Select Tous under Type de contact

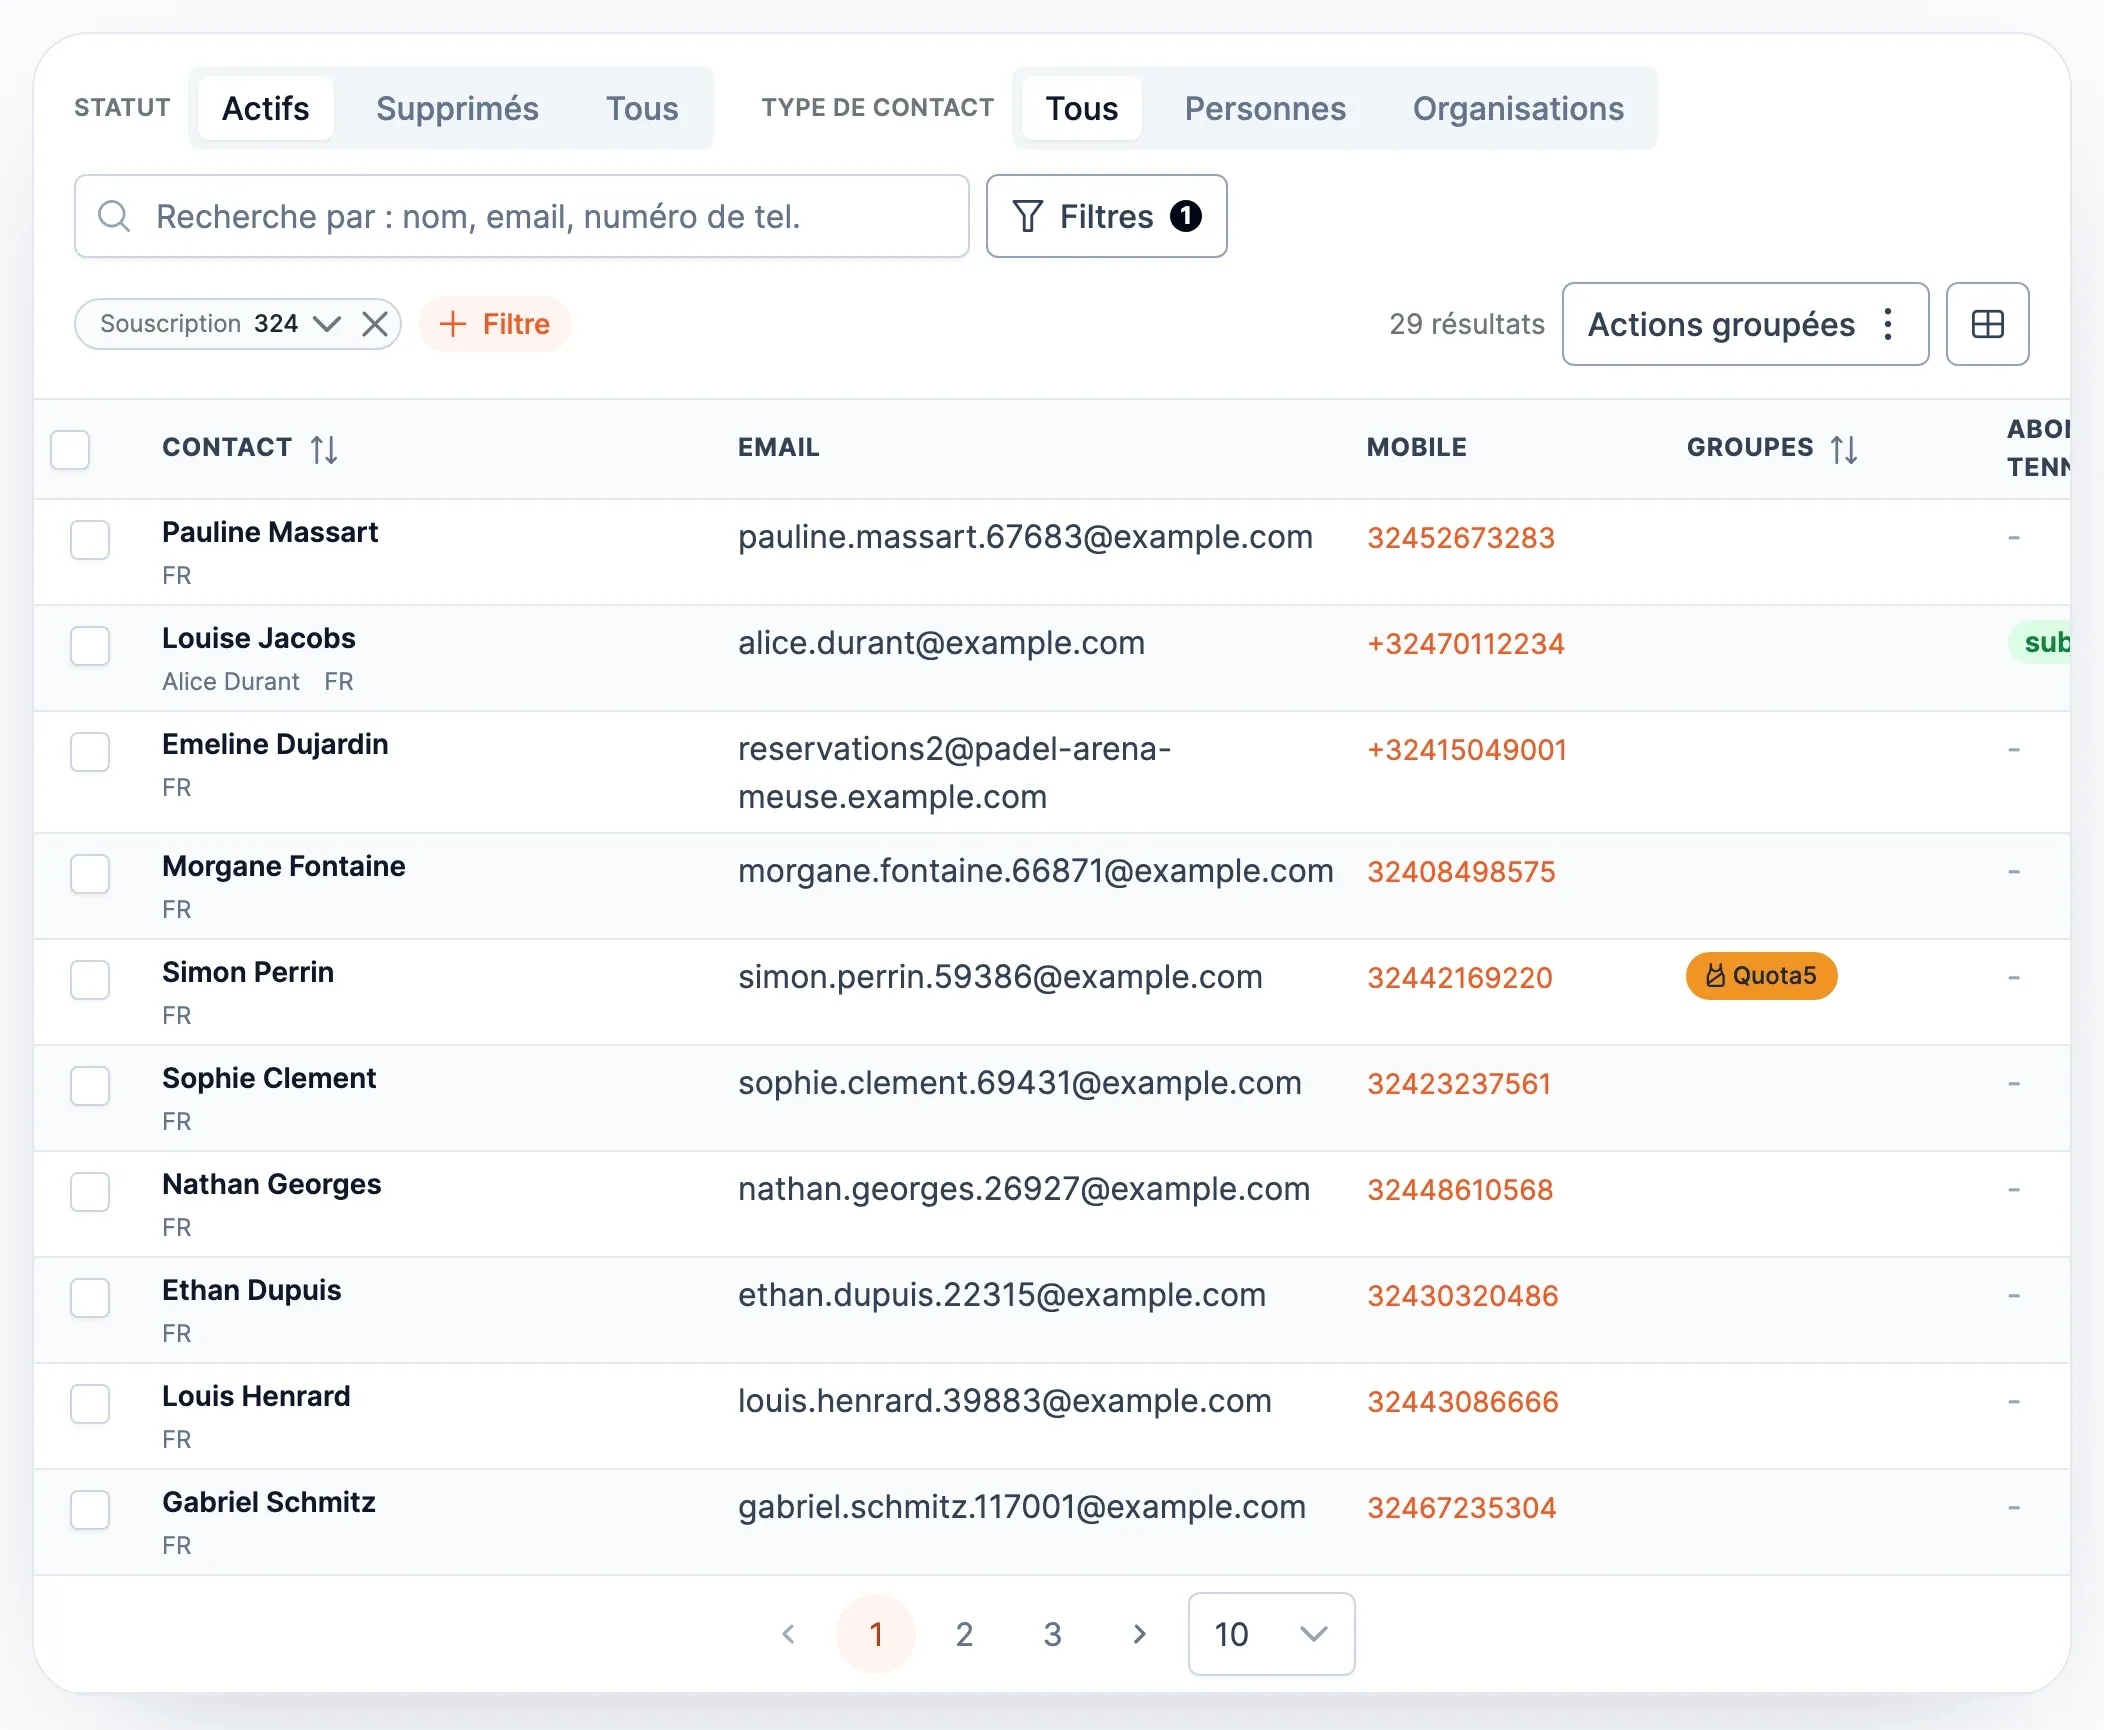pyautogui.click(x=1082, y=108)
